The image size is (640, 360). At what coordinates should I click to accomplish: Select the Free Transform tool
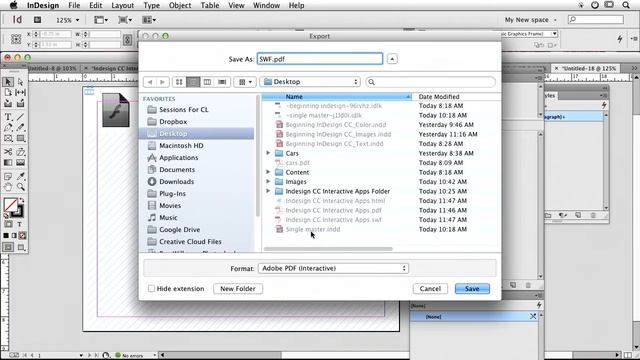[20, 152]
